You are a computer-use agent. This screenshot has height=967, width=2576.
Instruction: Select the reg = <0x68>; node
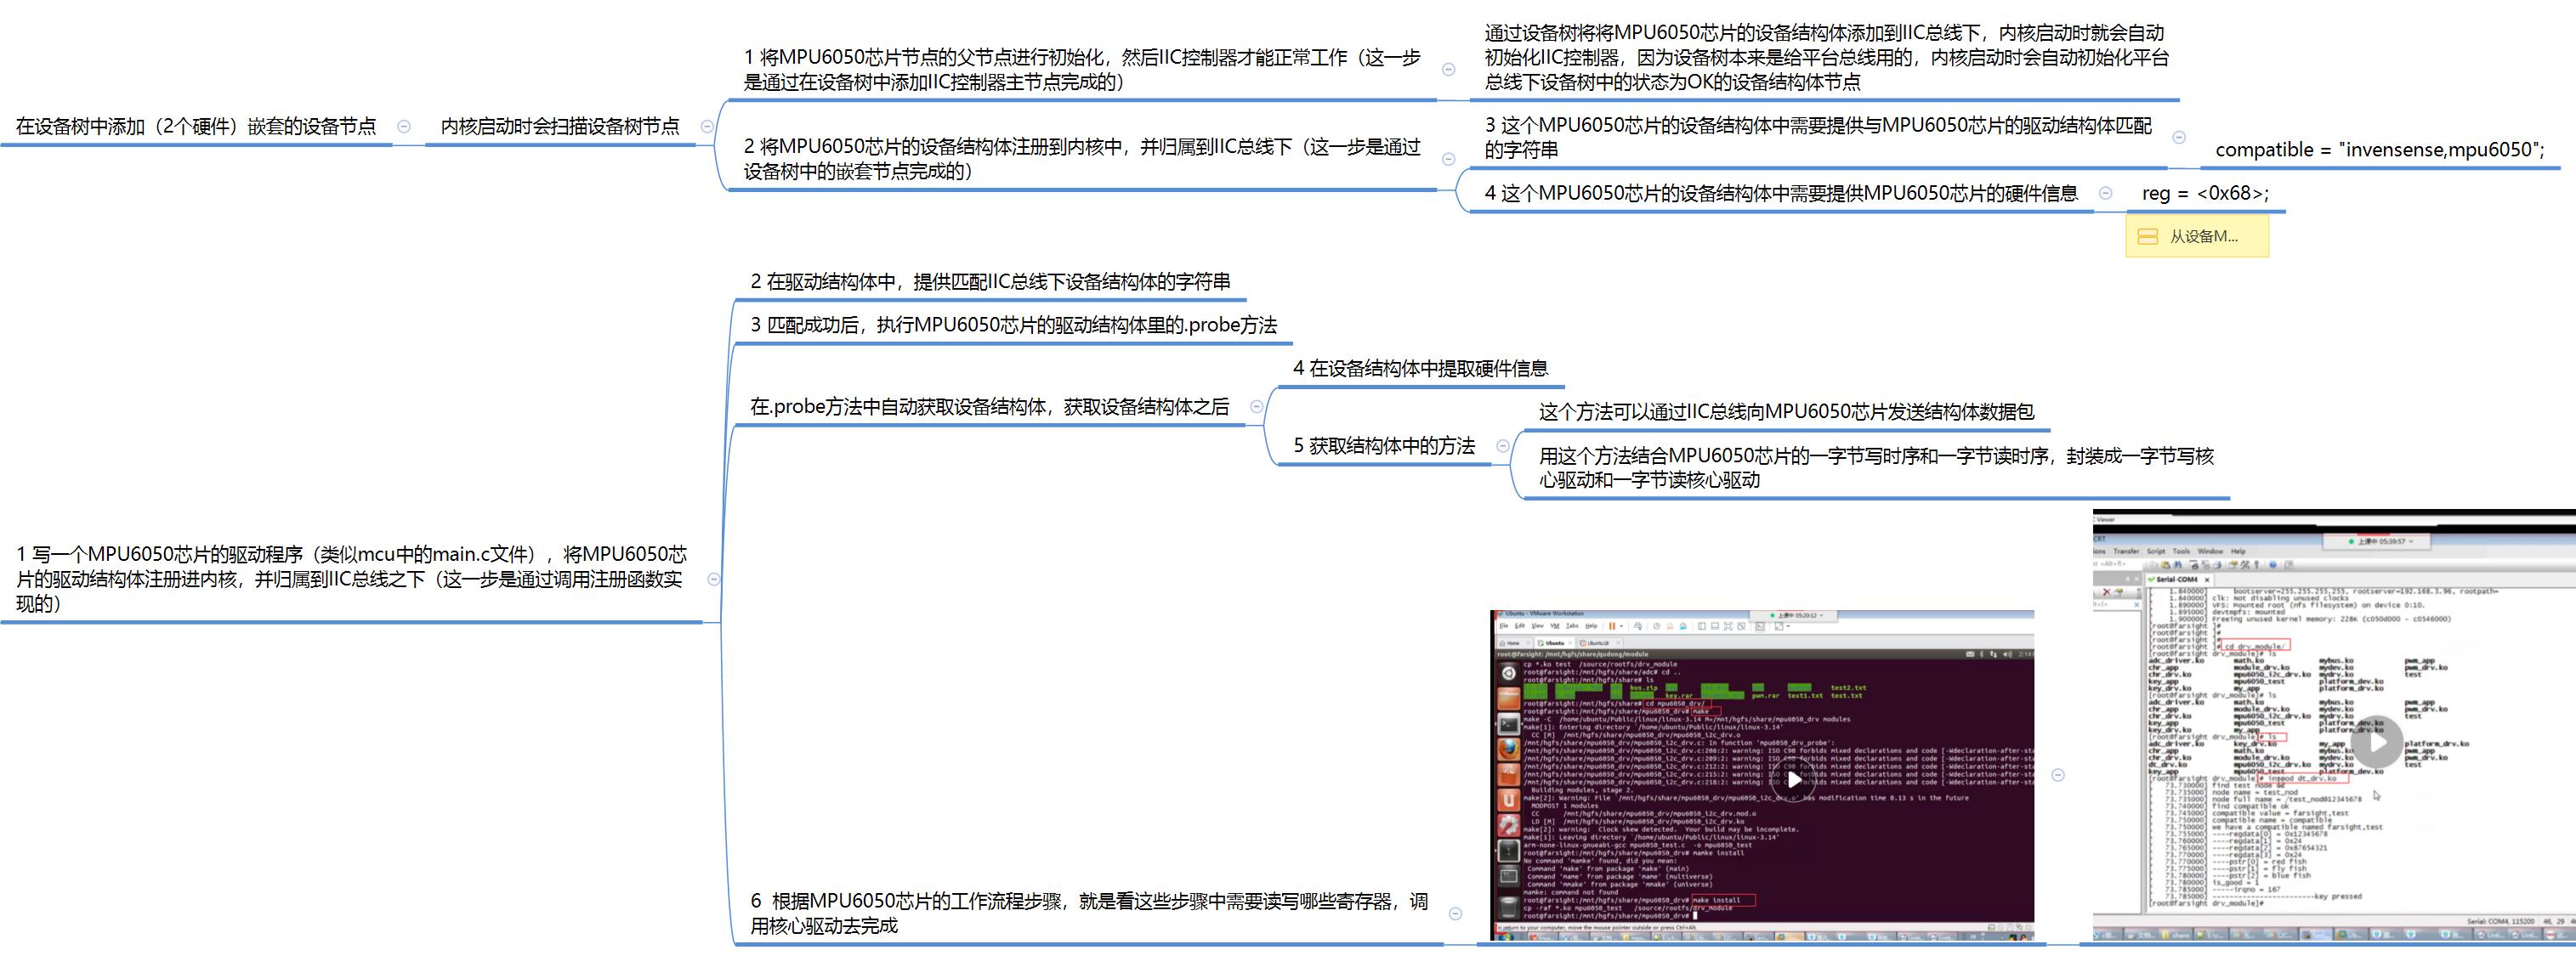(x=2205, y=193)
